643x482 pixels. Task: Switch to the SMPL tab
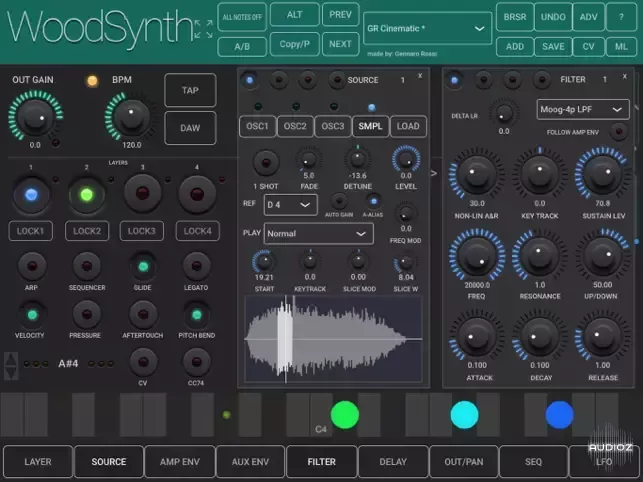coord(370,126)
